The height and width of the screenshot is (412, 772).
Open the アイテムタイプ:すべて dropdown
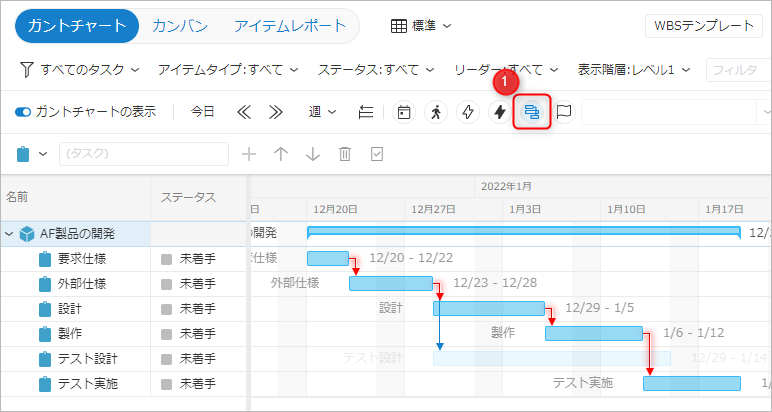tap(228, 70)
